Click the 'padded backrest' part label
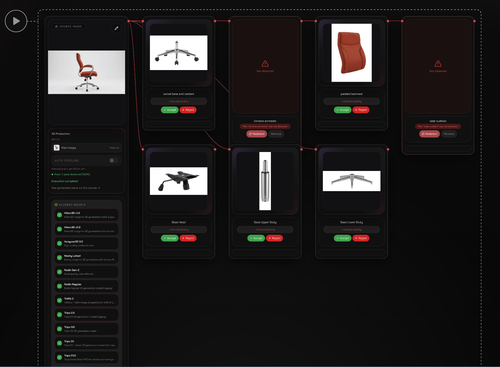This screenshot has height=367, width=500. (352, 94)
